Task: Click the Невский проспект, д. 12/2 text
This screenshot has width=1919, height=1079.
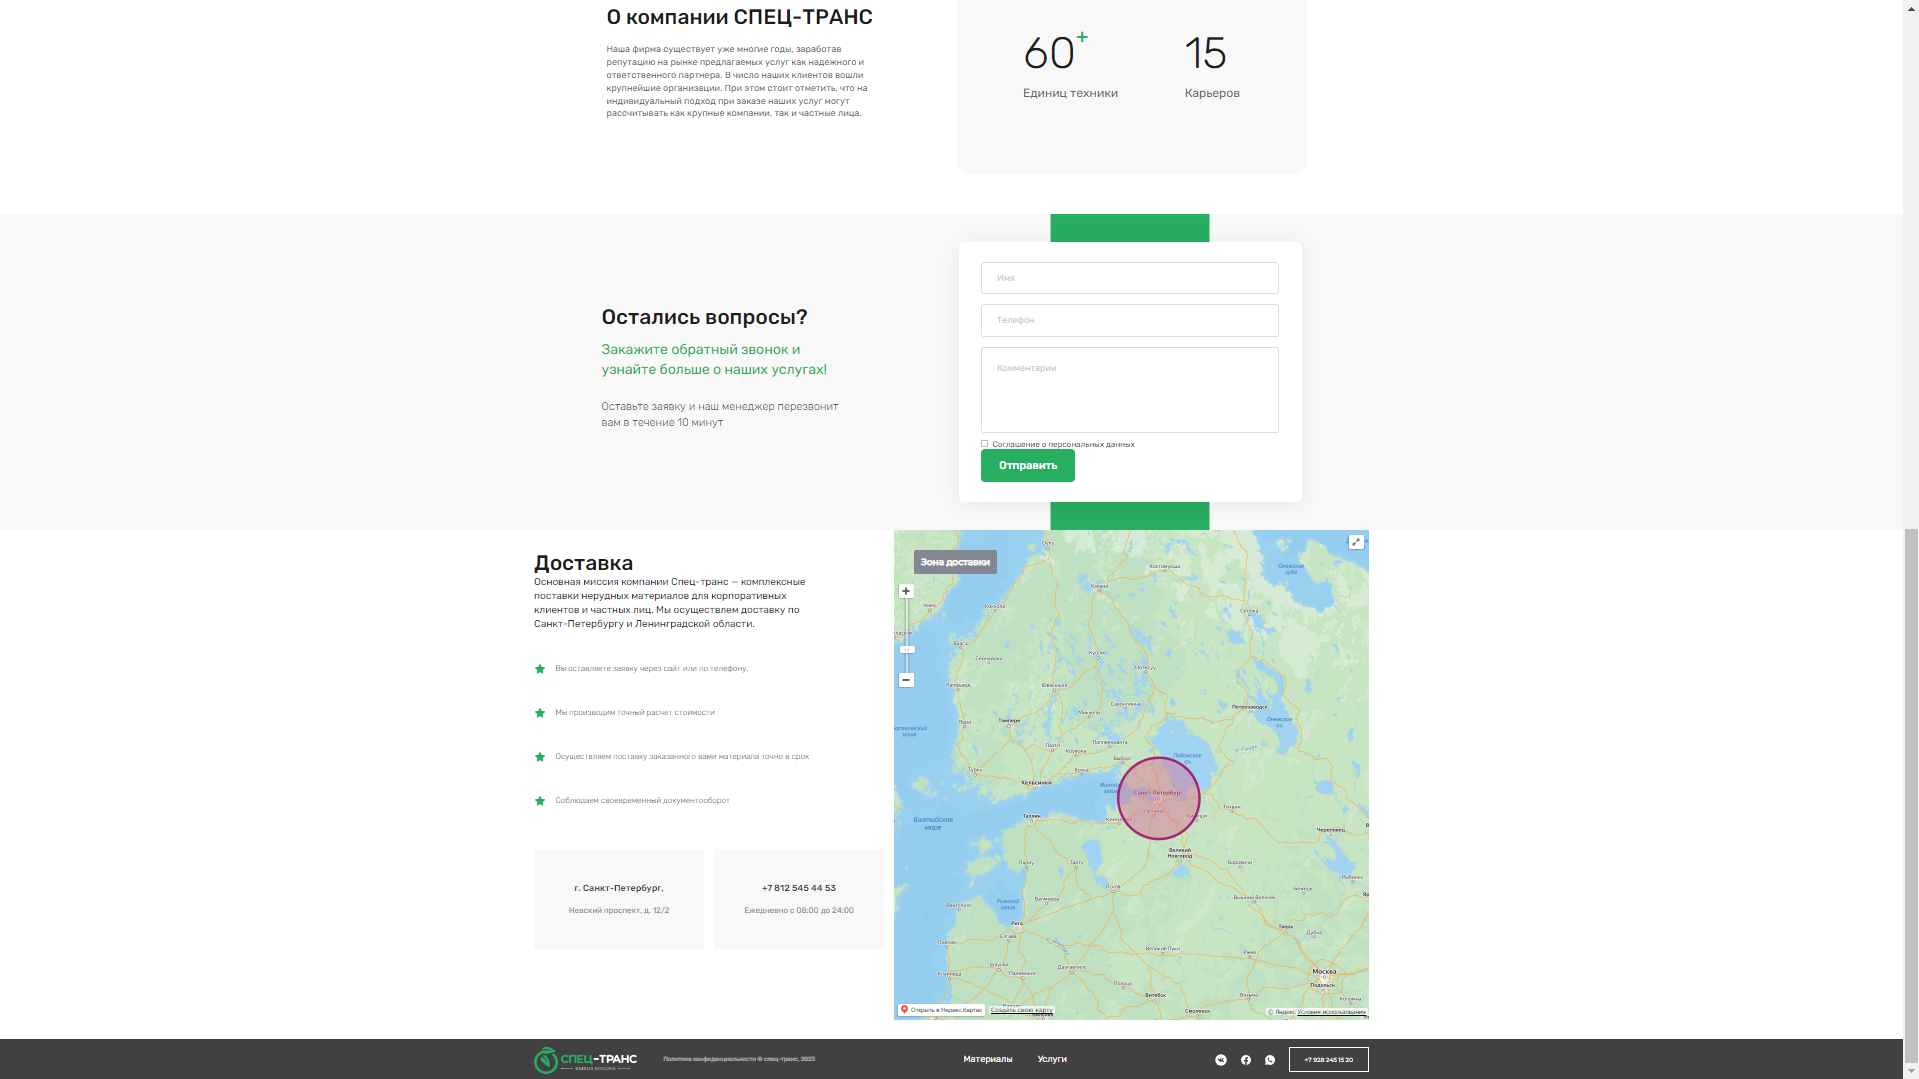Action: pyautogui.click(x=619, y=910)
